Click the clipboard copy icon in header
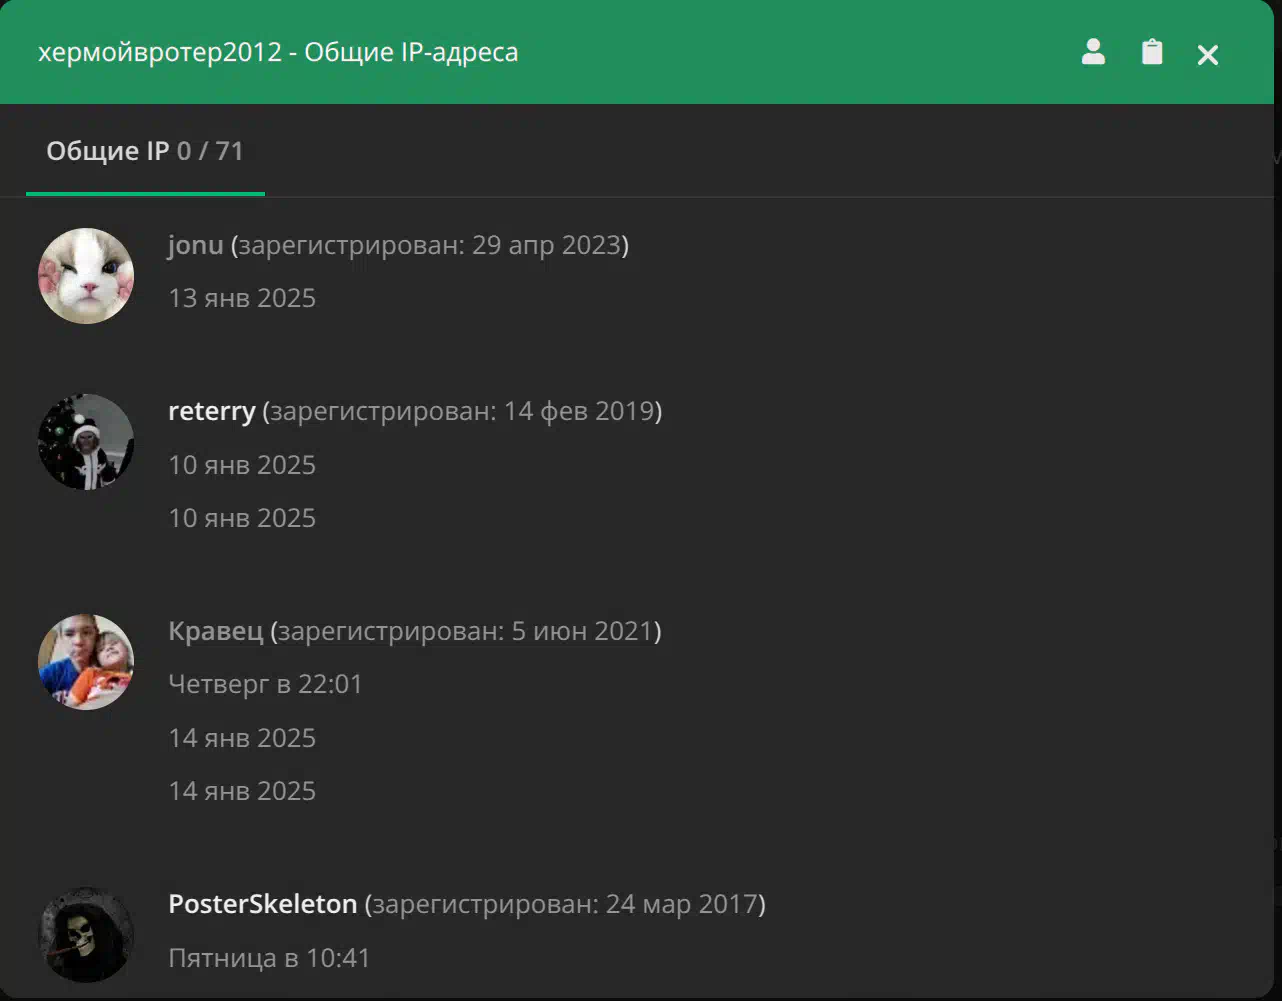 tap(1152, 52)
